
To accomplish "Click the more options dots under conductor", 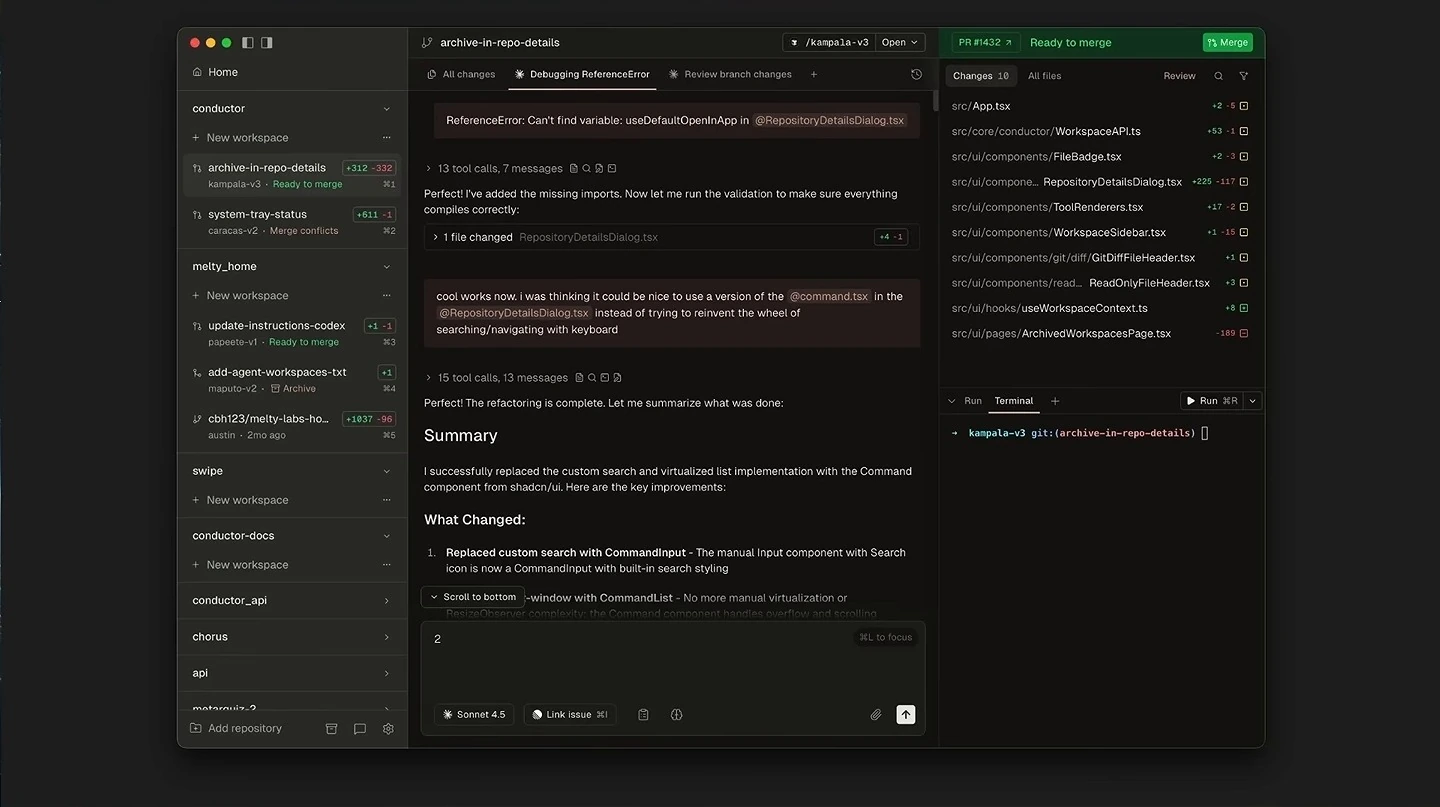I will [x=386, y=138].
